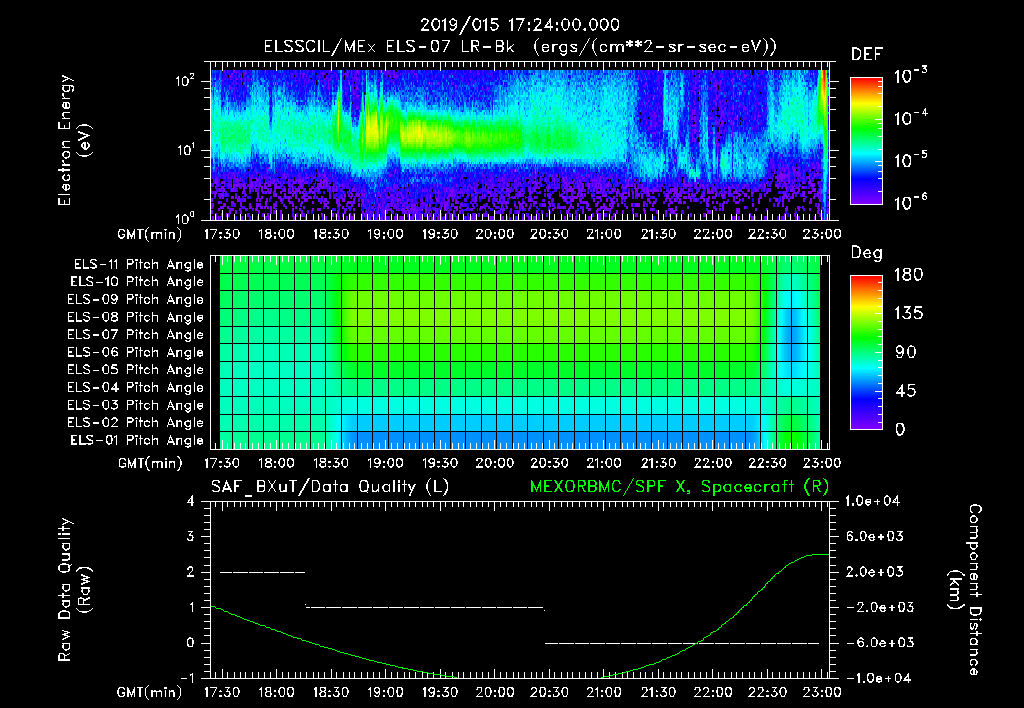Select the 1.0e+04 right-axis value

tap(872, 501)
